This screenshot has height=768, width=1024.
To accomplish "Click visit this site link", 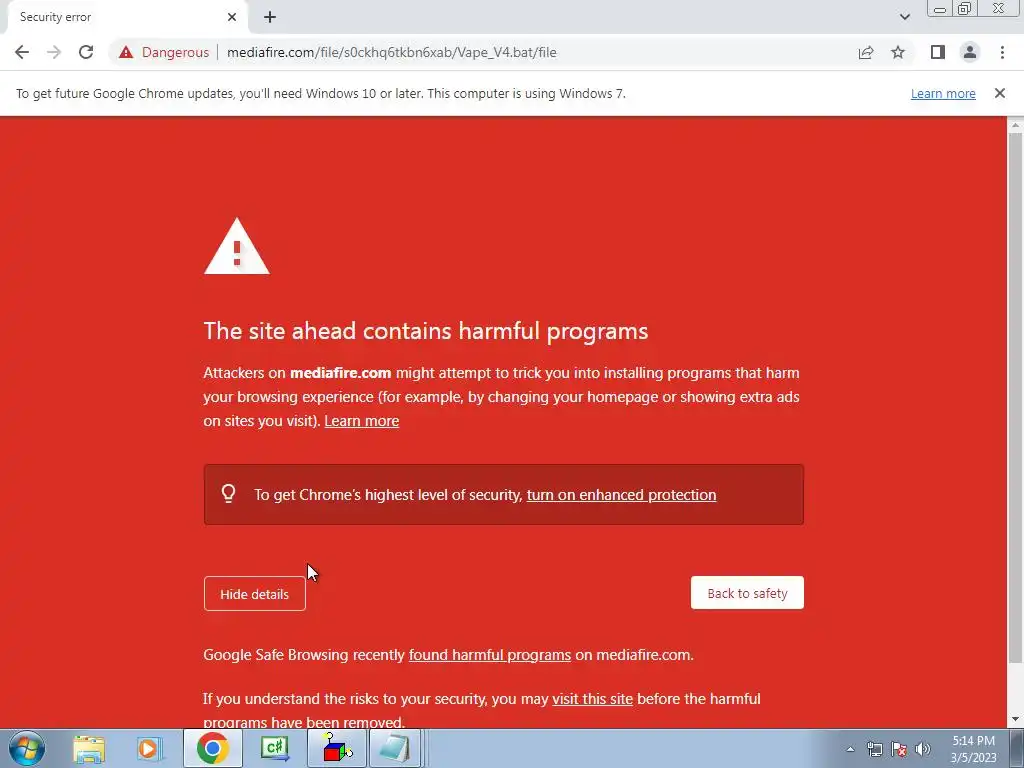I will 592,699.
